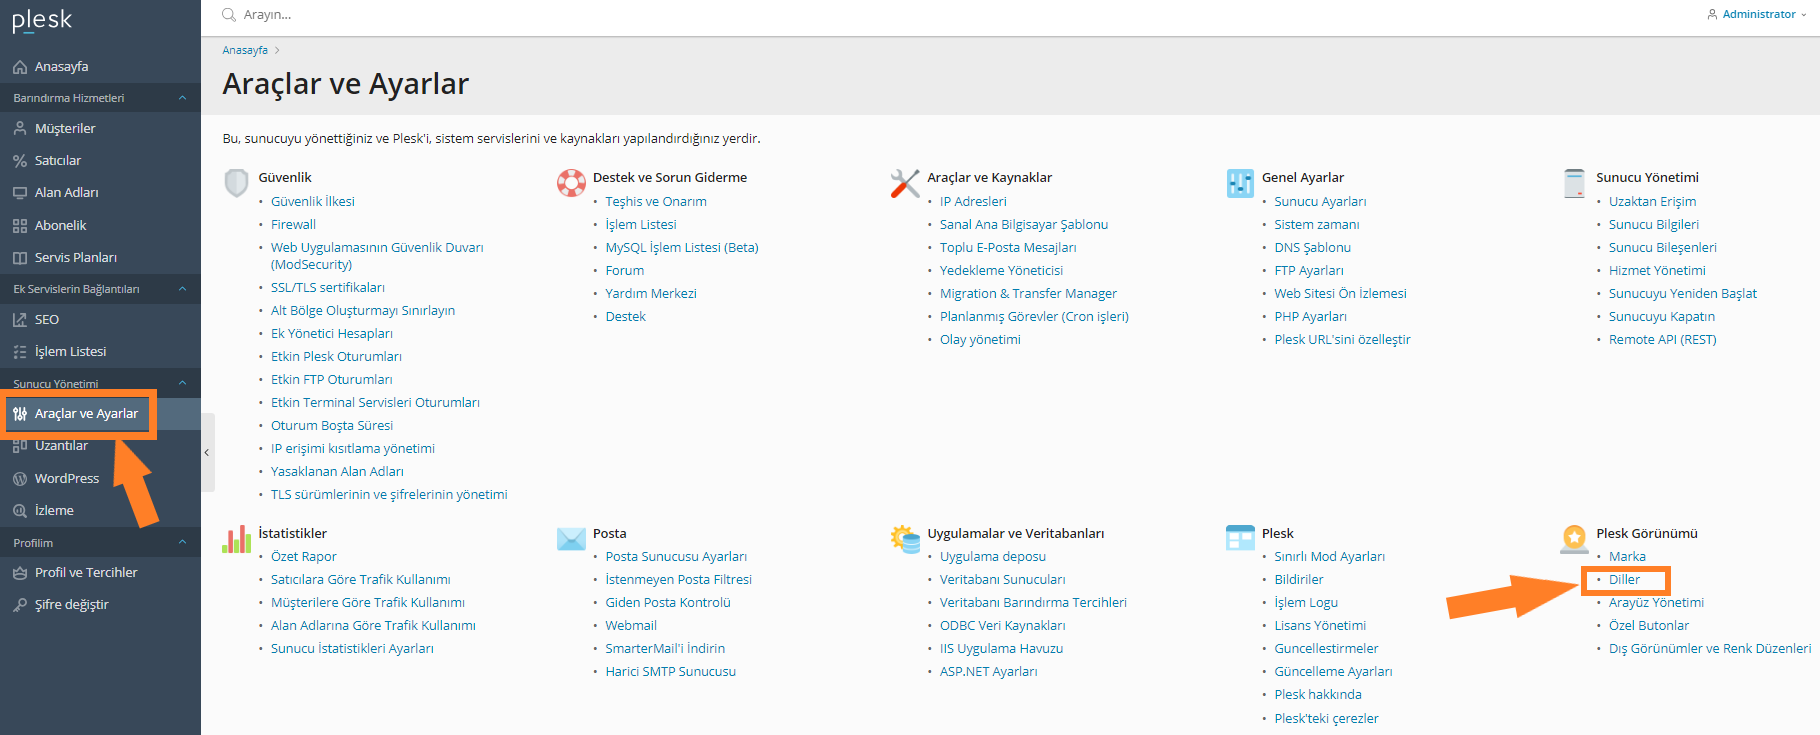Open Veritabanı Sunucuları link
The height and width of the screenshot is (735, 1820).
(x=1002, y=580)
